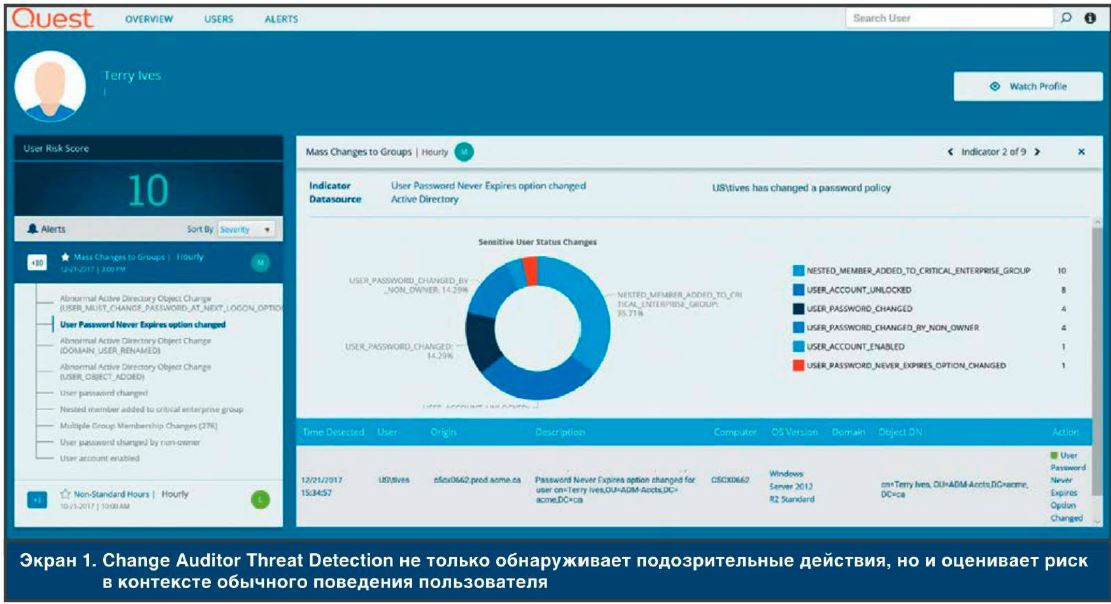The image size is (1111, 604).
Task: Click User Risk Score value 10
Action: pyautogui.click(x=148, y=190)
